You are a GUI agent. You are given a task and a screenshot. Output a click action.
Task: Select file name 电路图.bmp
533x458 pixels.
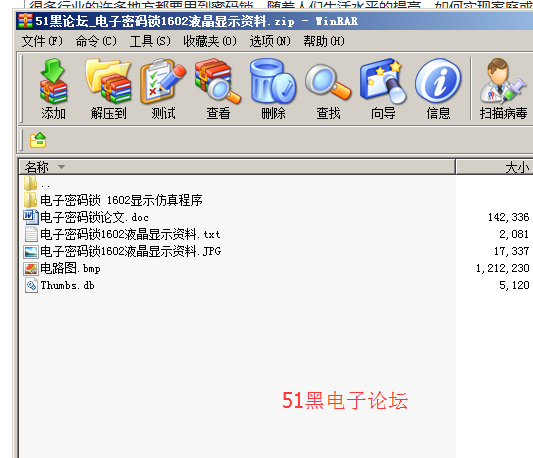(x=70, y=268)
